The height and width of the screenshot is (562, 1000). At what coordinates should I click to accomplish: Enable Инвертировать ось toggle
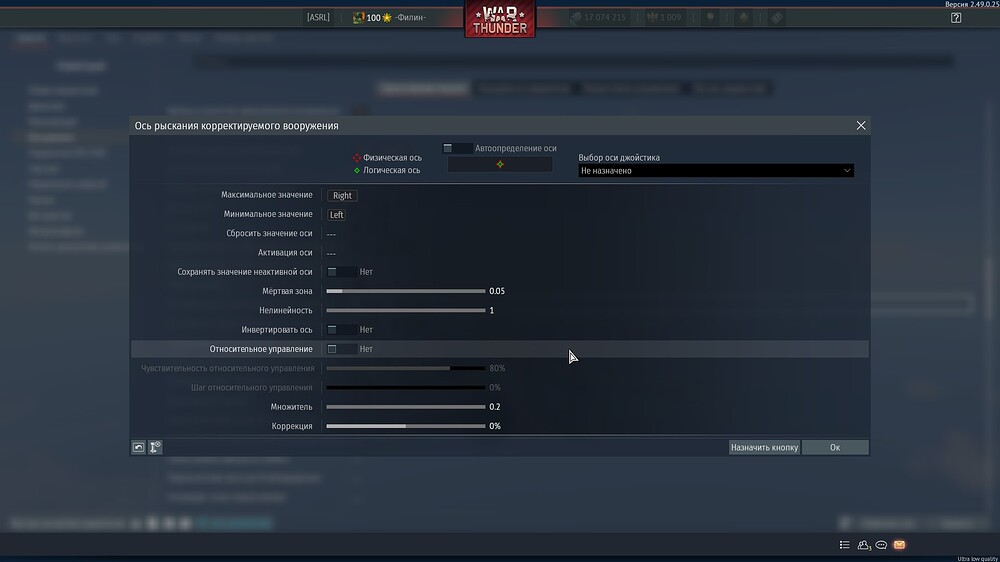coord(341,330)
